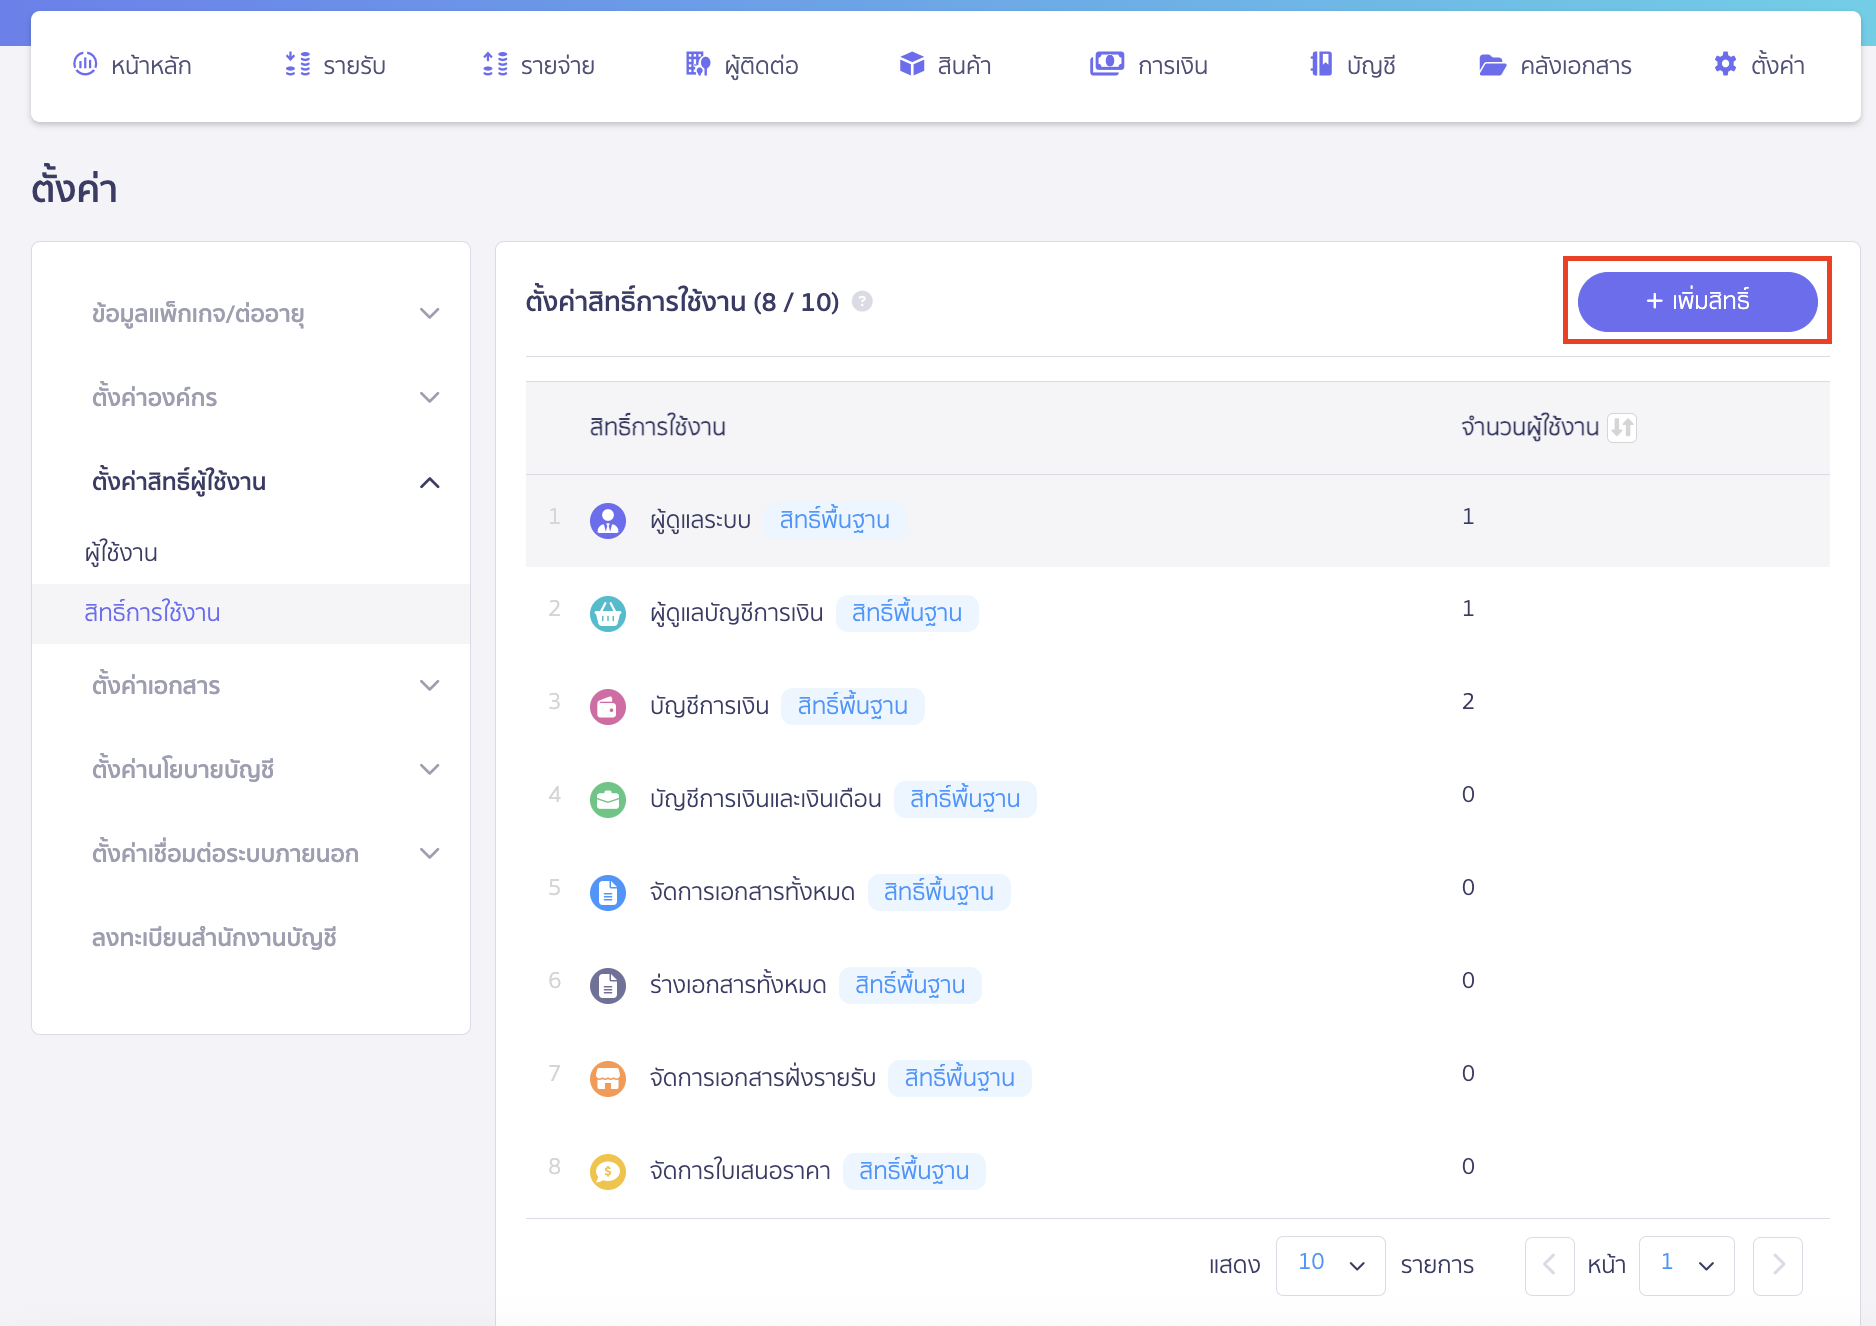Go to the next page arrow

point(1777,1265)
